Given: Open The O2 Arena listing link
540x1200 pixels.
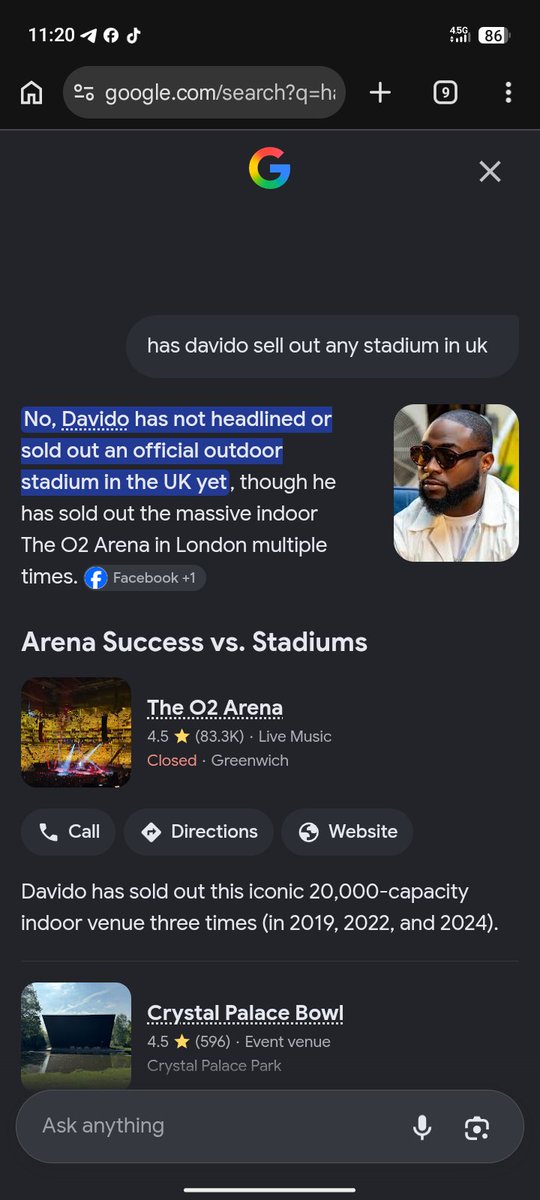Looking at the screenshot, I should point(215,708).
